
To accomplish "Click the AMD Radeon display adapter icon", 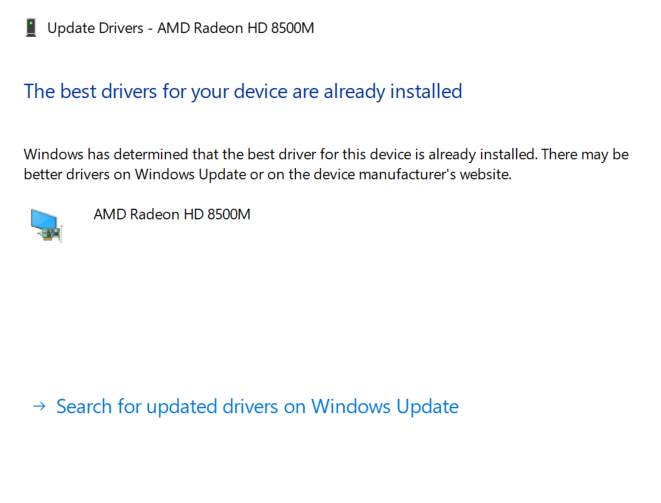I will click(46, 226).
